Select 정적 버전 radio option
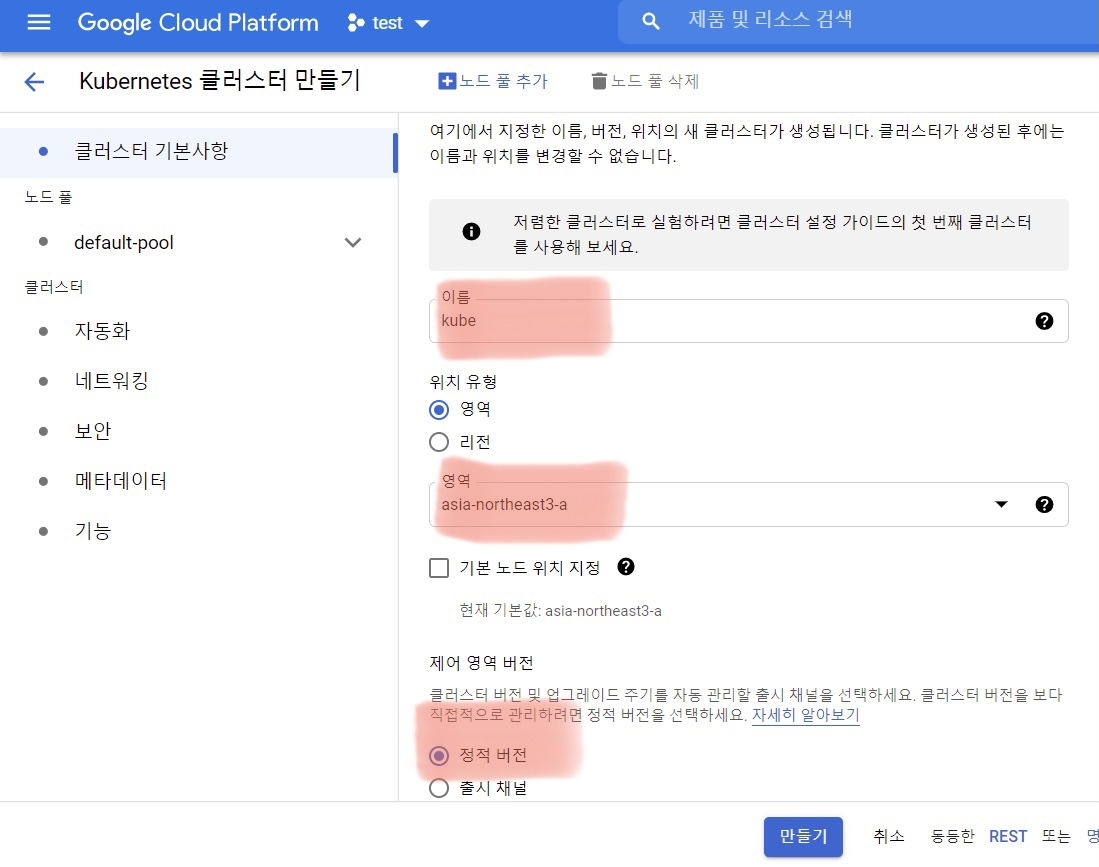This screenshot has width=1099, height=867. [x=439, y=755]
